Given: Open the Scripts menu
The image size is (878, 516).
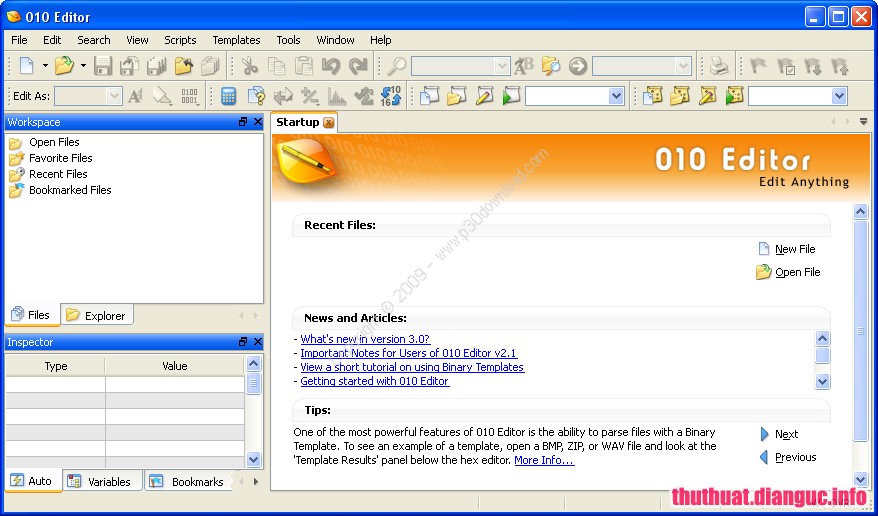Looking at the screenshot, I should click(x=180, y=40).
